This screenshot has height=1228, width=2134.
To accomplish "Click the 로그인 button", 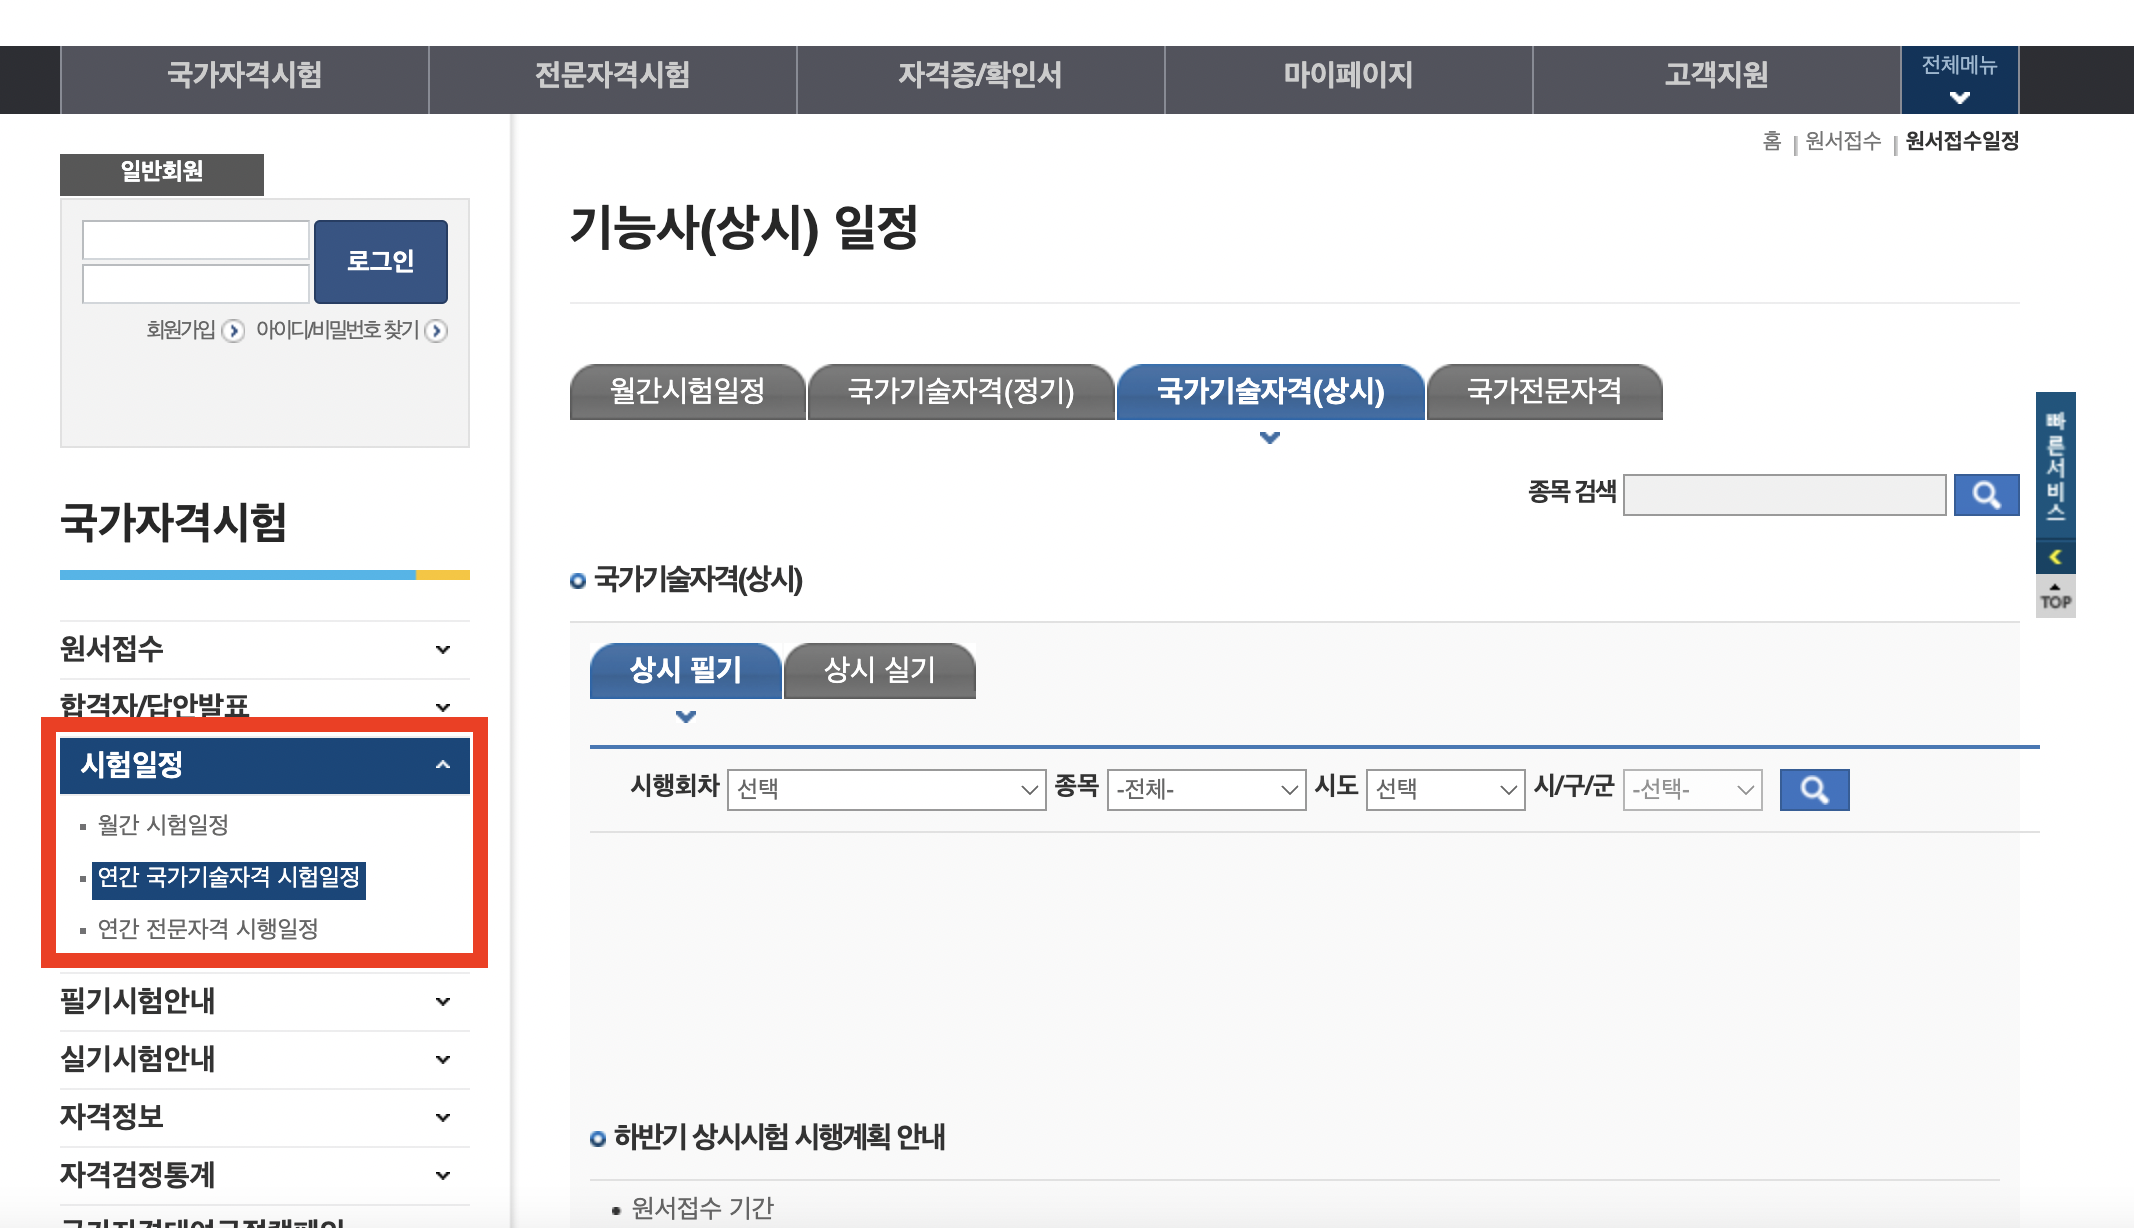I will [380, 262].
